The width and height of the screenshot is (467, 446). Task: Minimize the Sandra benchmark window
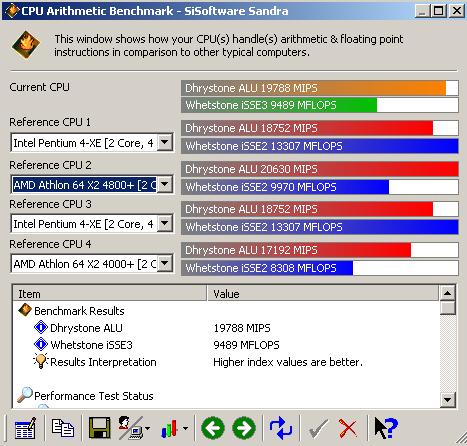coord(422,11)
